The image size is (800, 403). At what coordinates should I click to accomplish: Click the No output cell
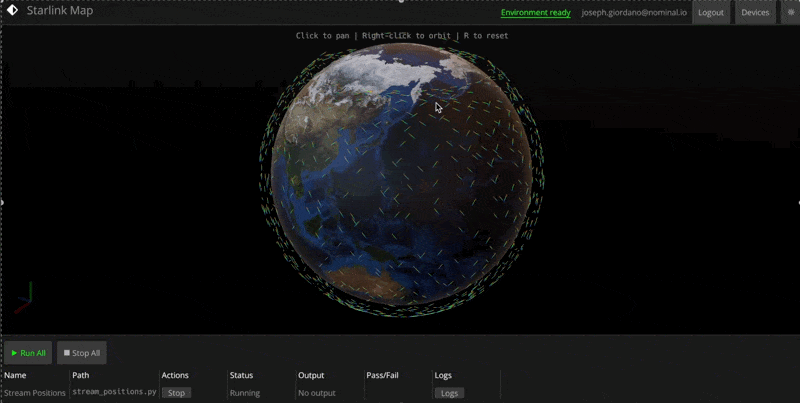(317, 393)
